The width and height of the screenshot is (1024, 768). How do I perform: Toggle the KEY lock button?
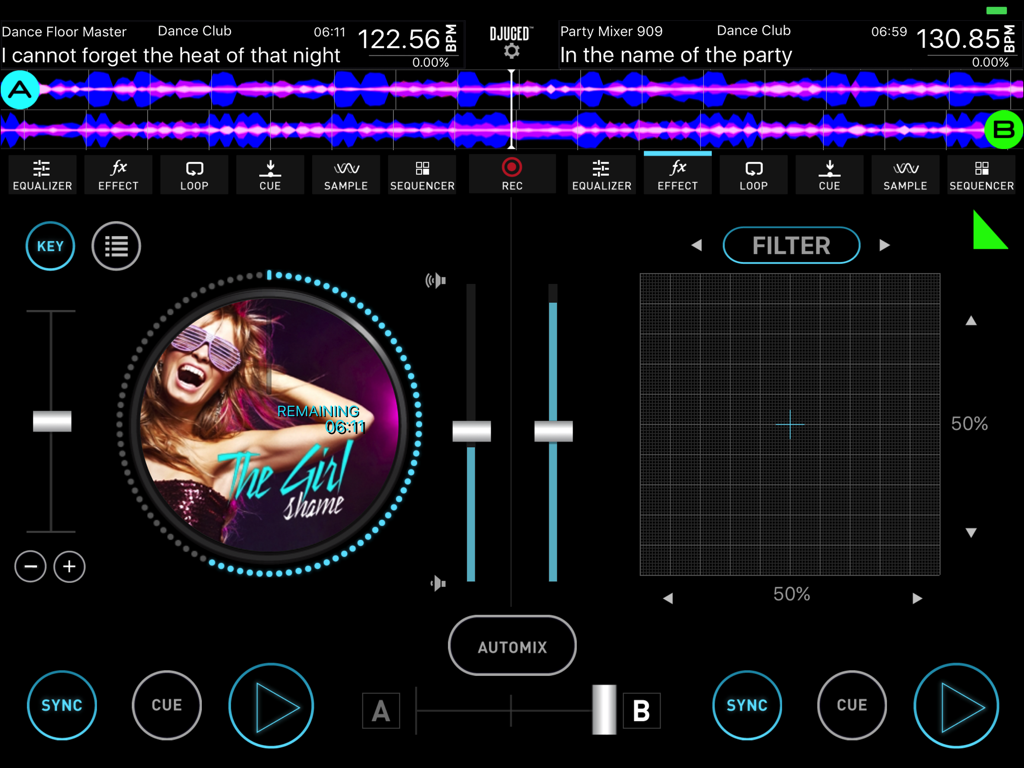[50, 246]
